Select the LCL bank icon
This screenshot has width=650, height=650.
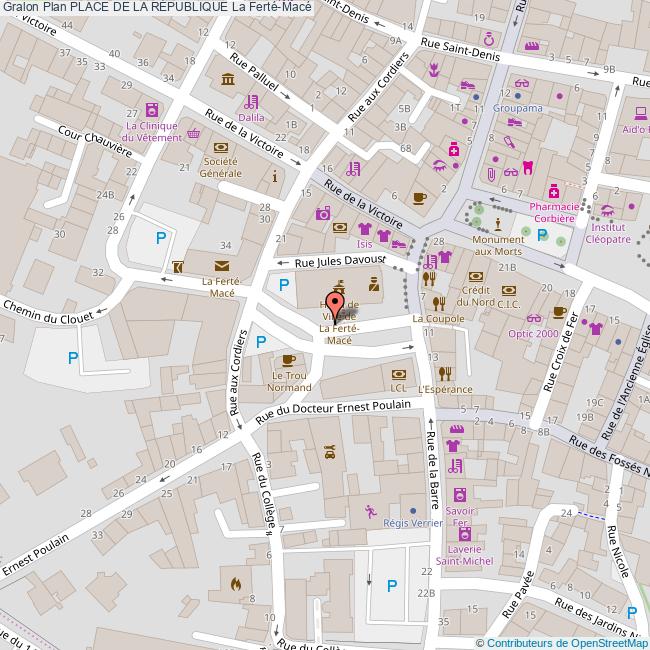[x=398, y=372]
